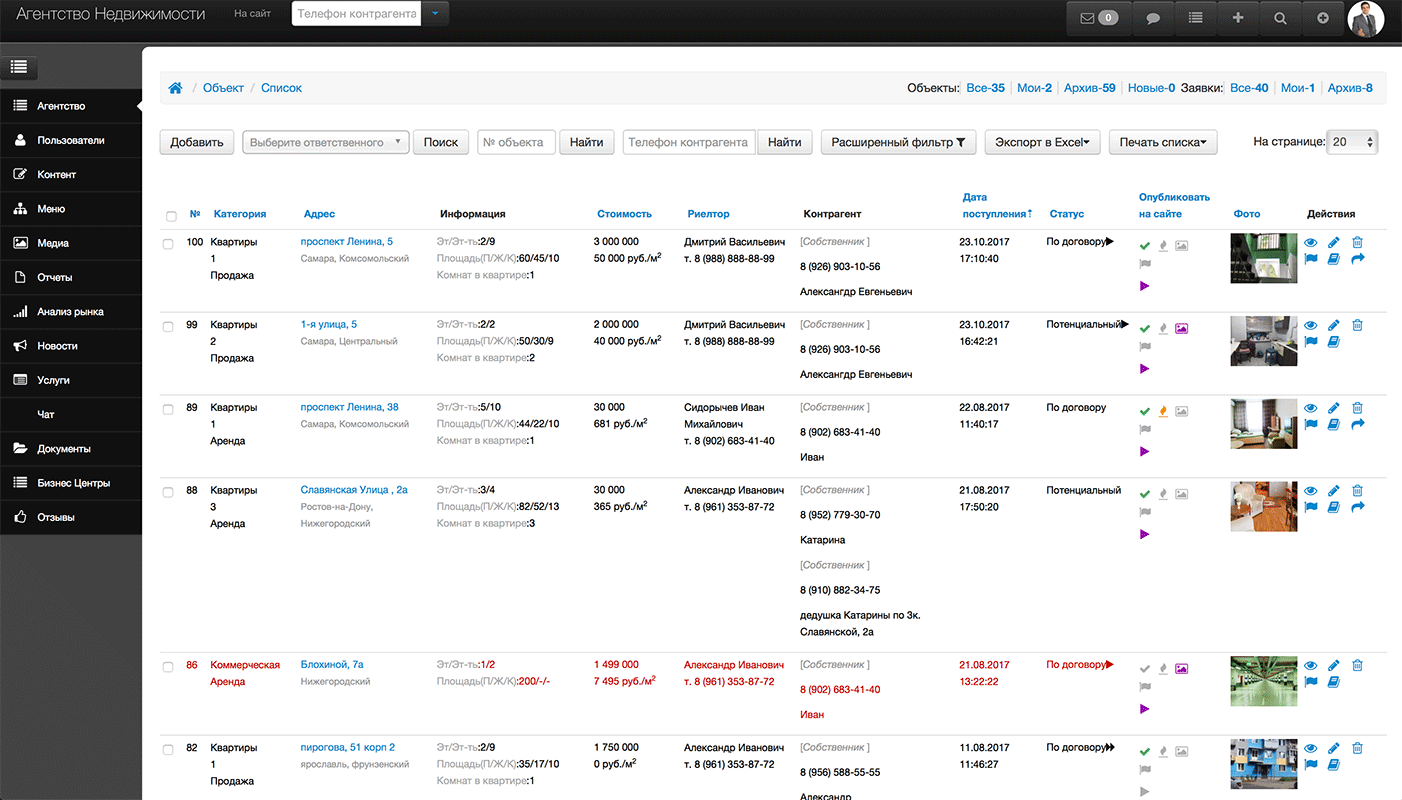Open 'Отчеты' in the sidebar
Image resolution: width=1402 pixels, height=800 pixels.
click(70, 277)
